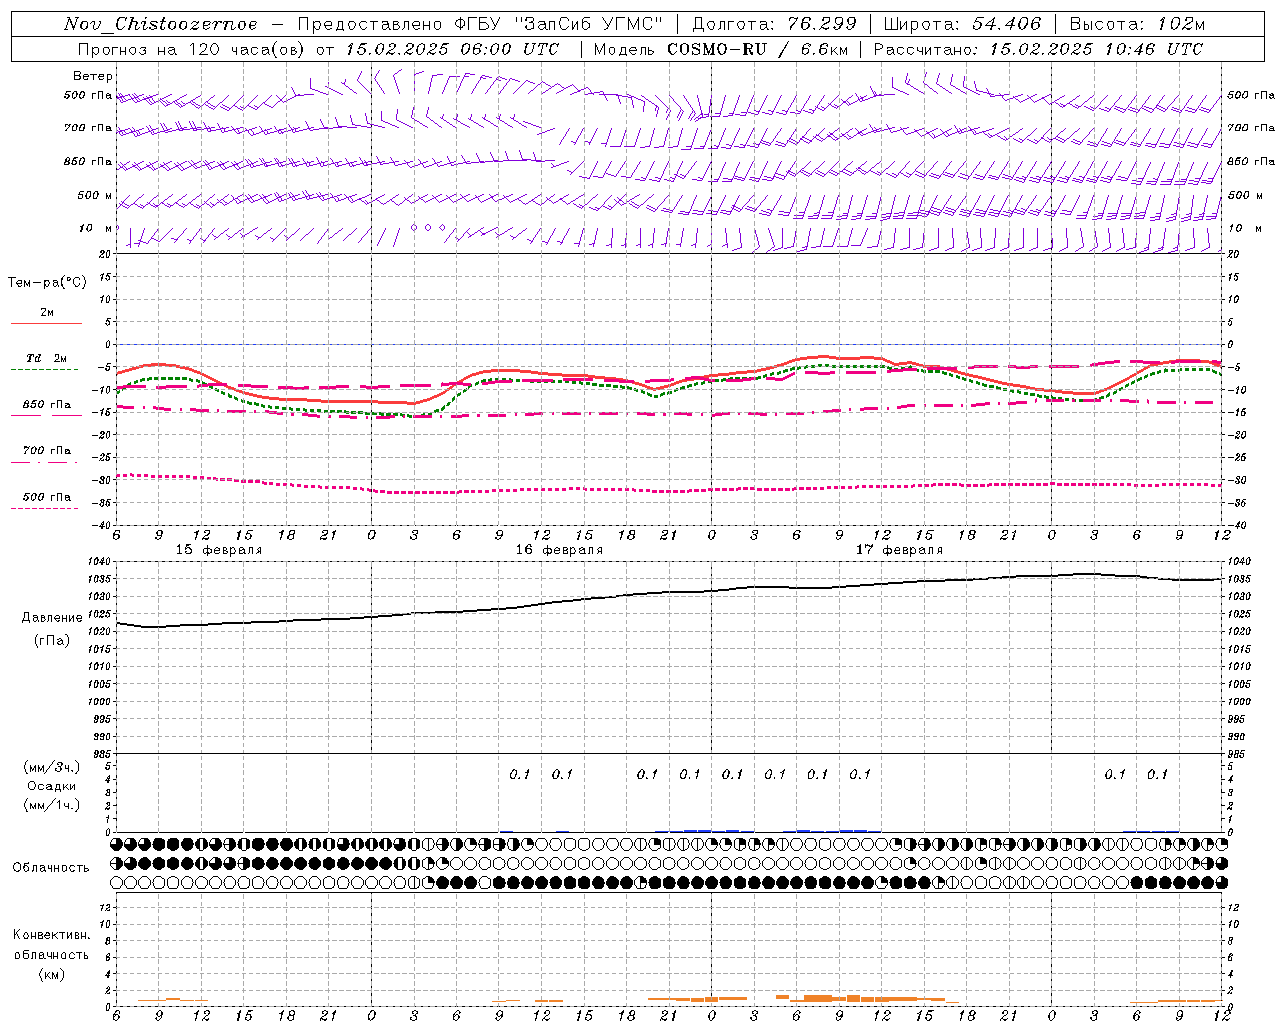Screen dimensions: 1280x1024
Task: Click the computed timestamp Рассчитано: 15.02.2025 10:46 UTC
Action: [1038, 49]
